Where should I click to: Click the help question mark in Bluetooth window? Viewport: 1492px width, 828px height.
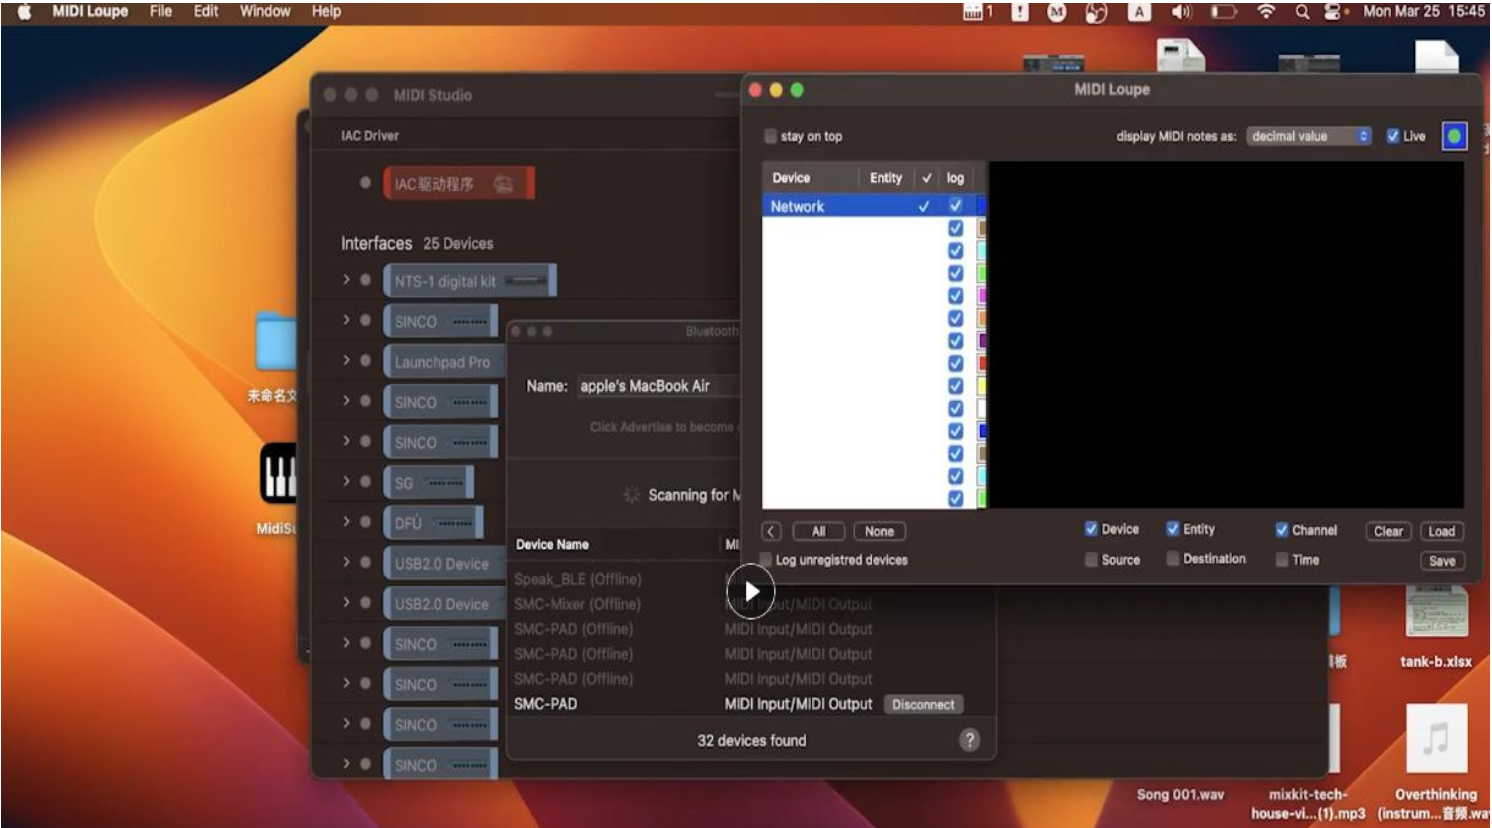pos(969,740)
